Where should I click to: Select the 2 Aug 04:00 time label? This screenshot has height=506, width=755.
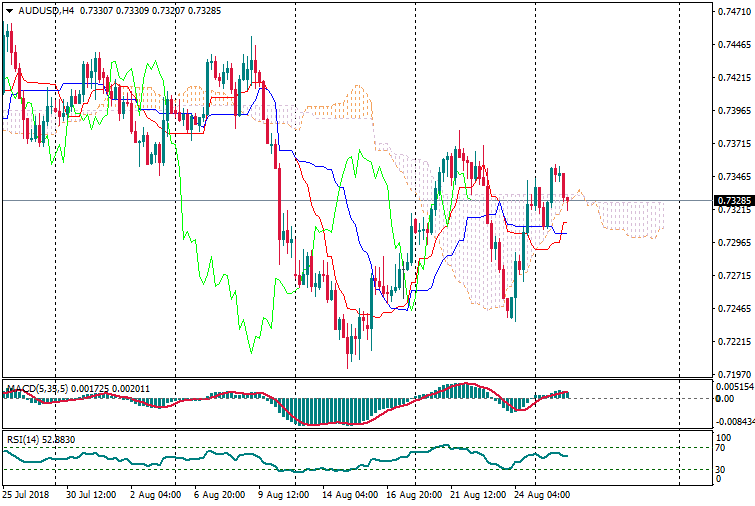point(155,494)
